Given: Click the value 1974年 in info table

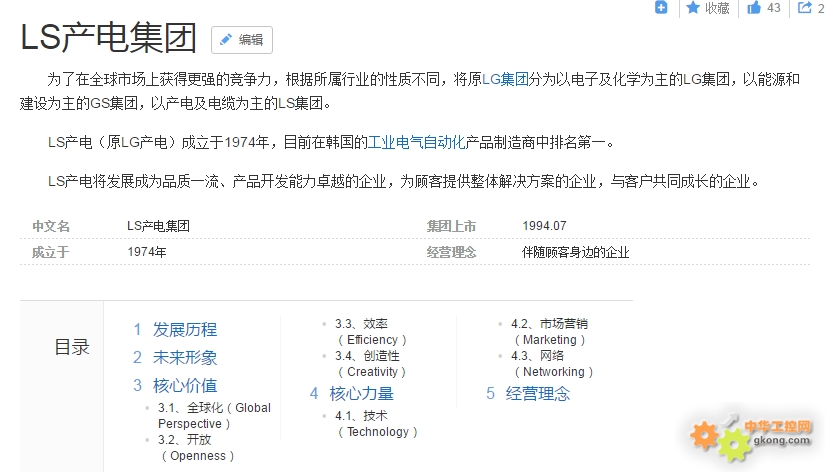Looking at the screenshot, I should (x=147, y=252).
